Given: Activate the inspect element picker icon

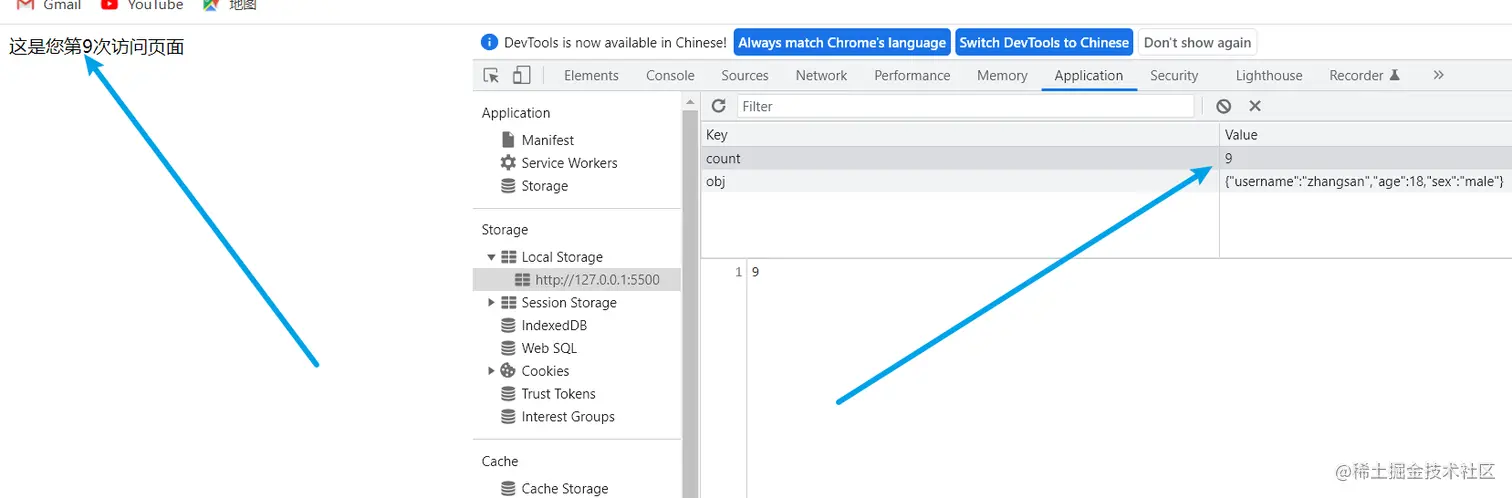Looking at the screenshot, I should (491, 76).
